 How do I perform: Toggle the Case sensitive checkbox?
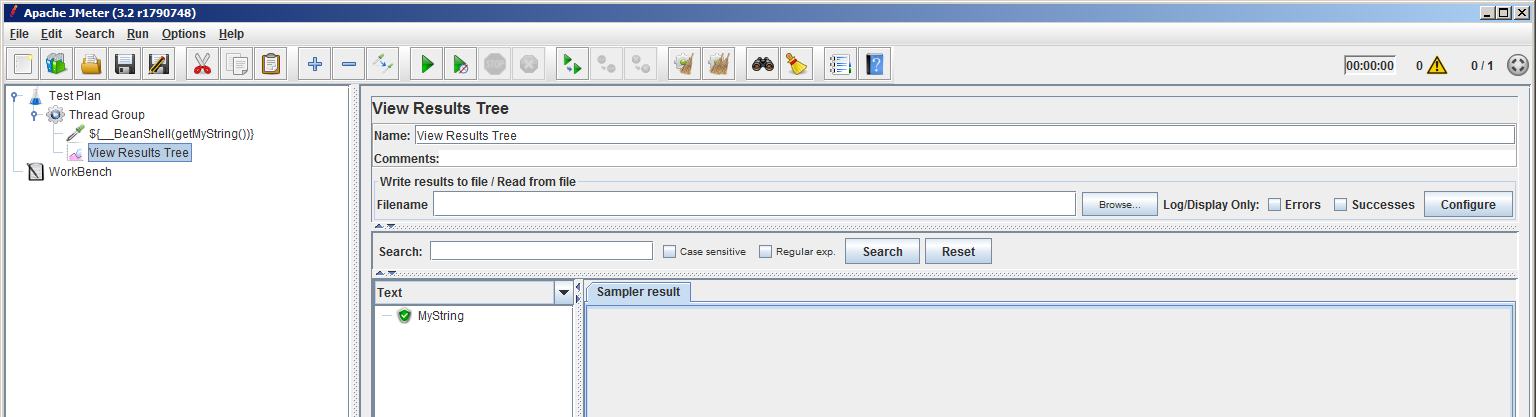click(670, 251)
